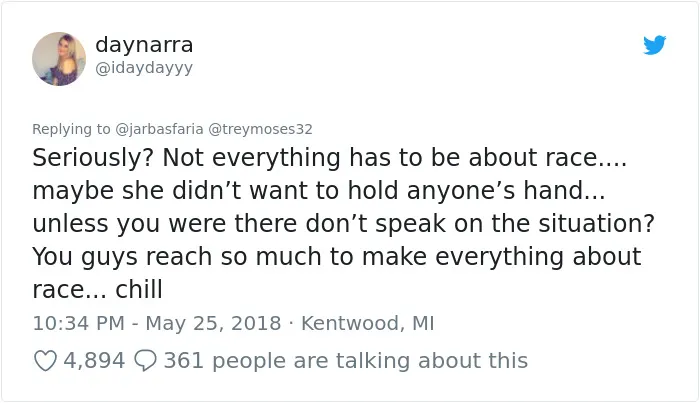Click empty card space beside the avatar
700x403 pixels.
tap(402, 67)
